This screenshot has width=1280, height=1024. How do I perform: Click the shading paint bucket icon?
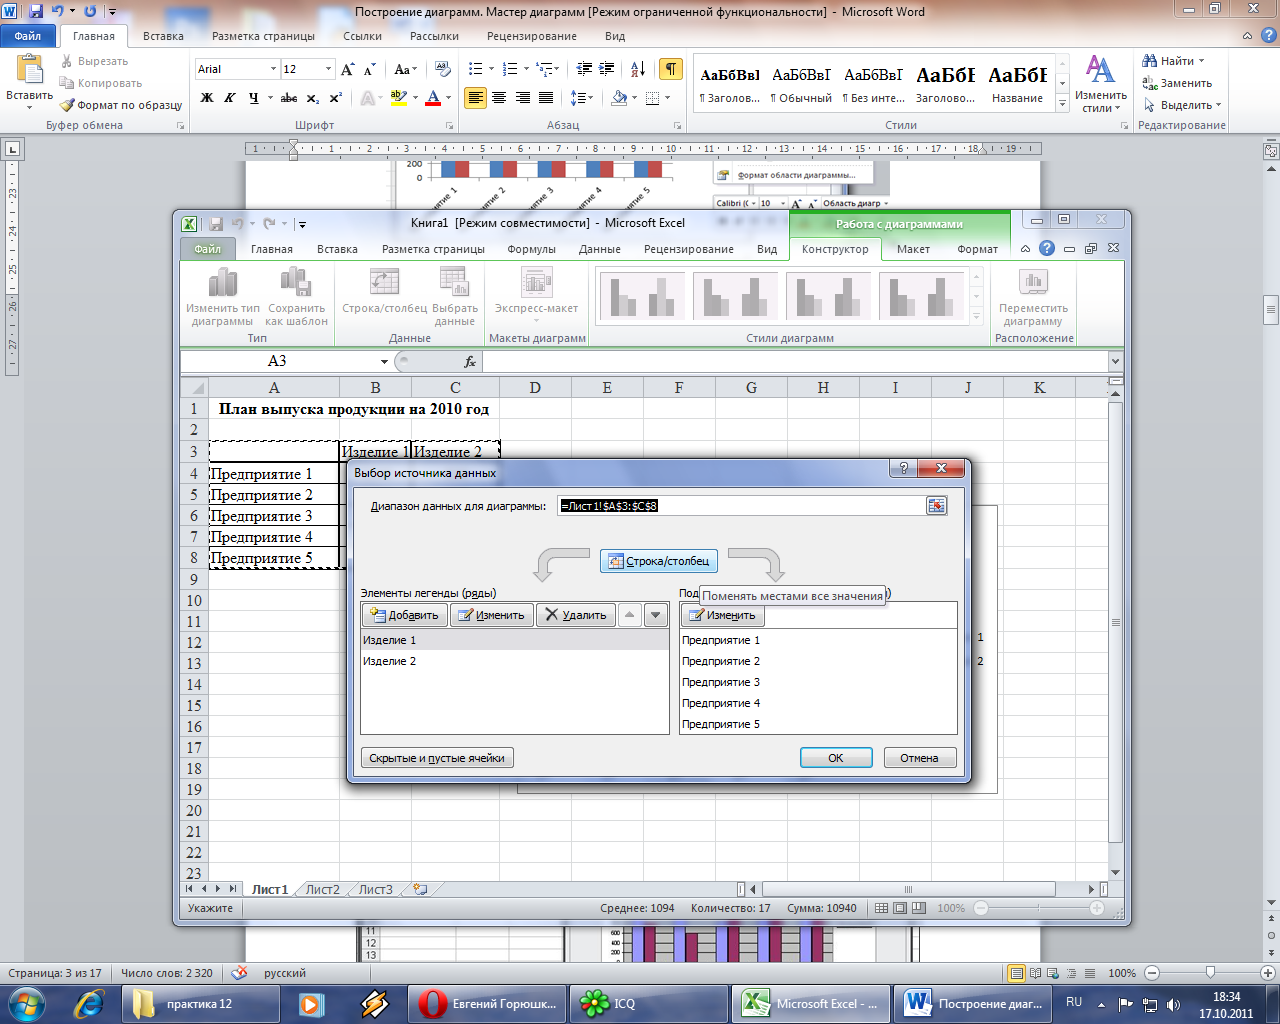(x=619, y=98)
